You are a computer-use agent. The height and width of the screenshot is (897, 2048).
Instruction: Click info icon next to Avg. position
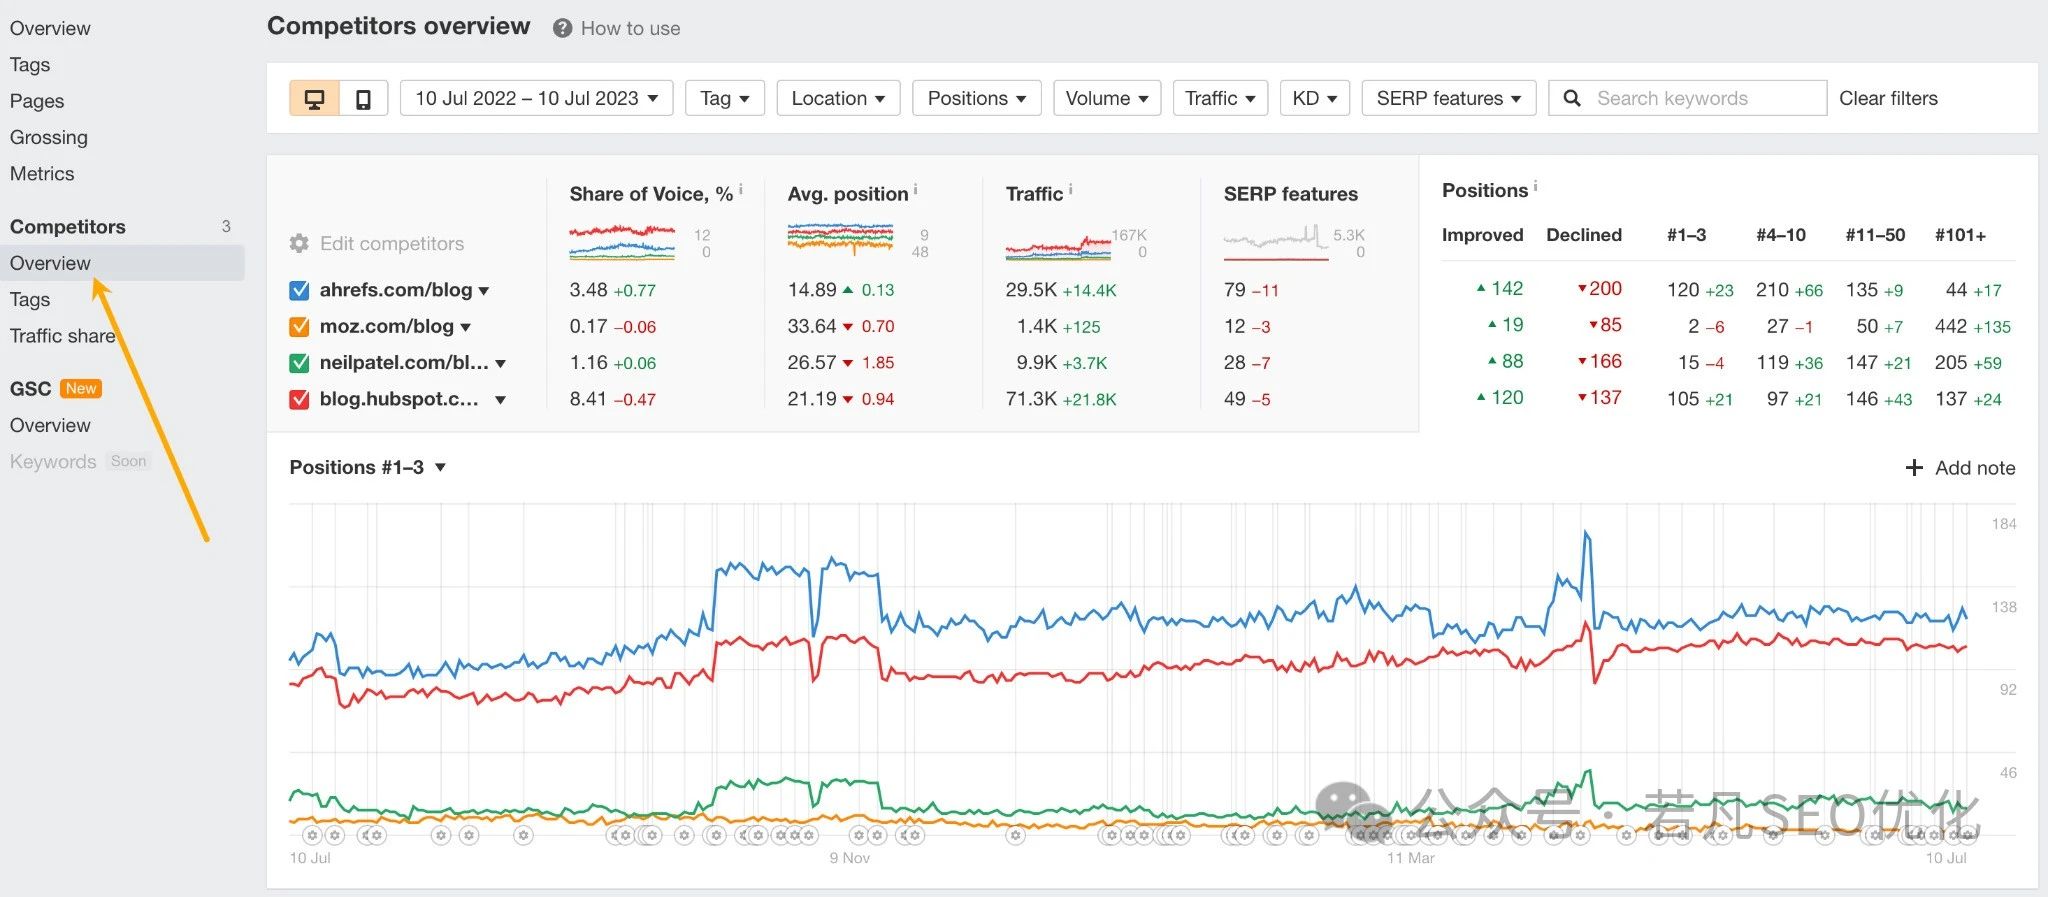point(915,188)
